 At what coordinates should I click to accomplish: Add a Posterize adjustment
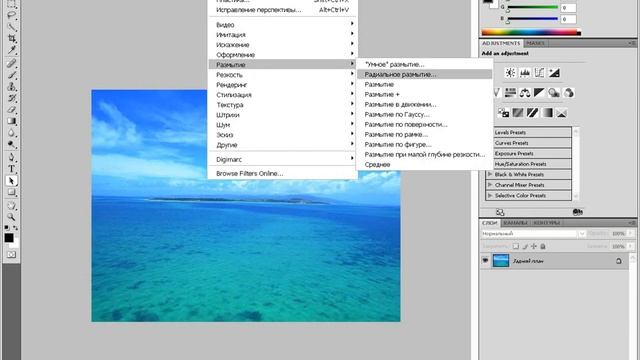click(518, 113)
